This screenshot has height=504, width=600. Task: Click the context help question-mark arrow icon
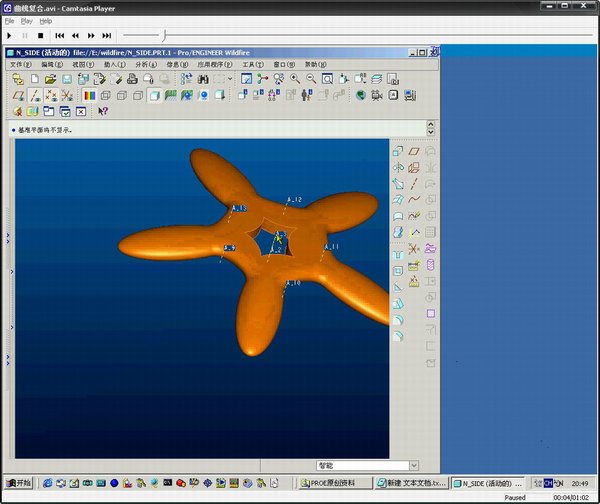(x=102, y=112)
